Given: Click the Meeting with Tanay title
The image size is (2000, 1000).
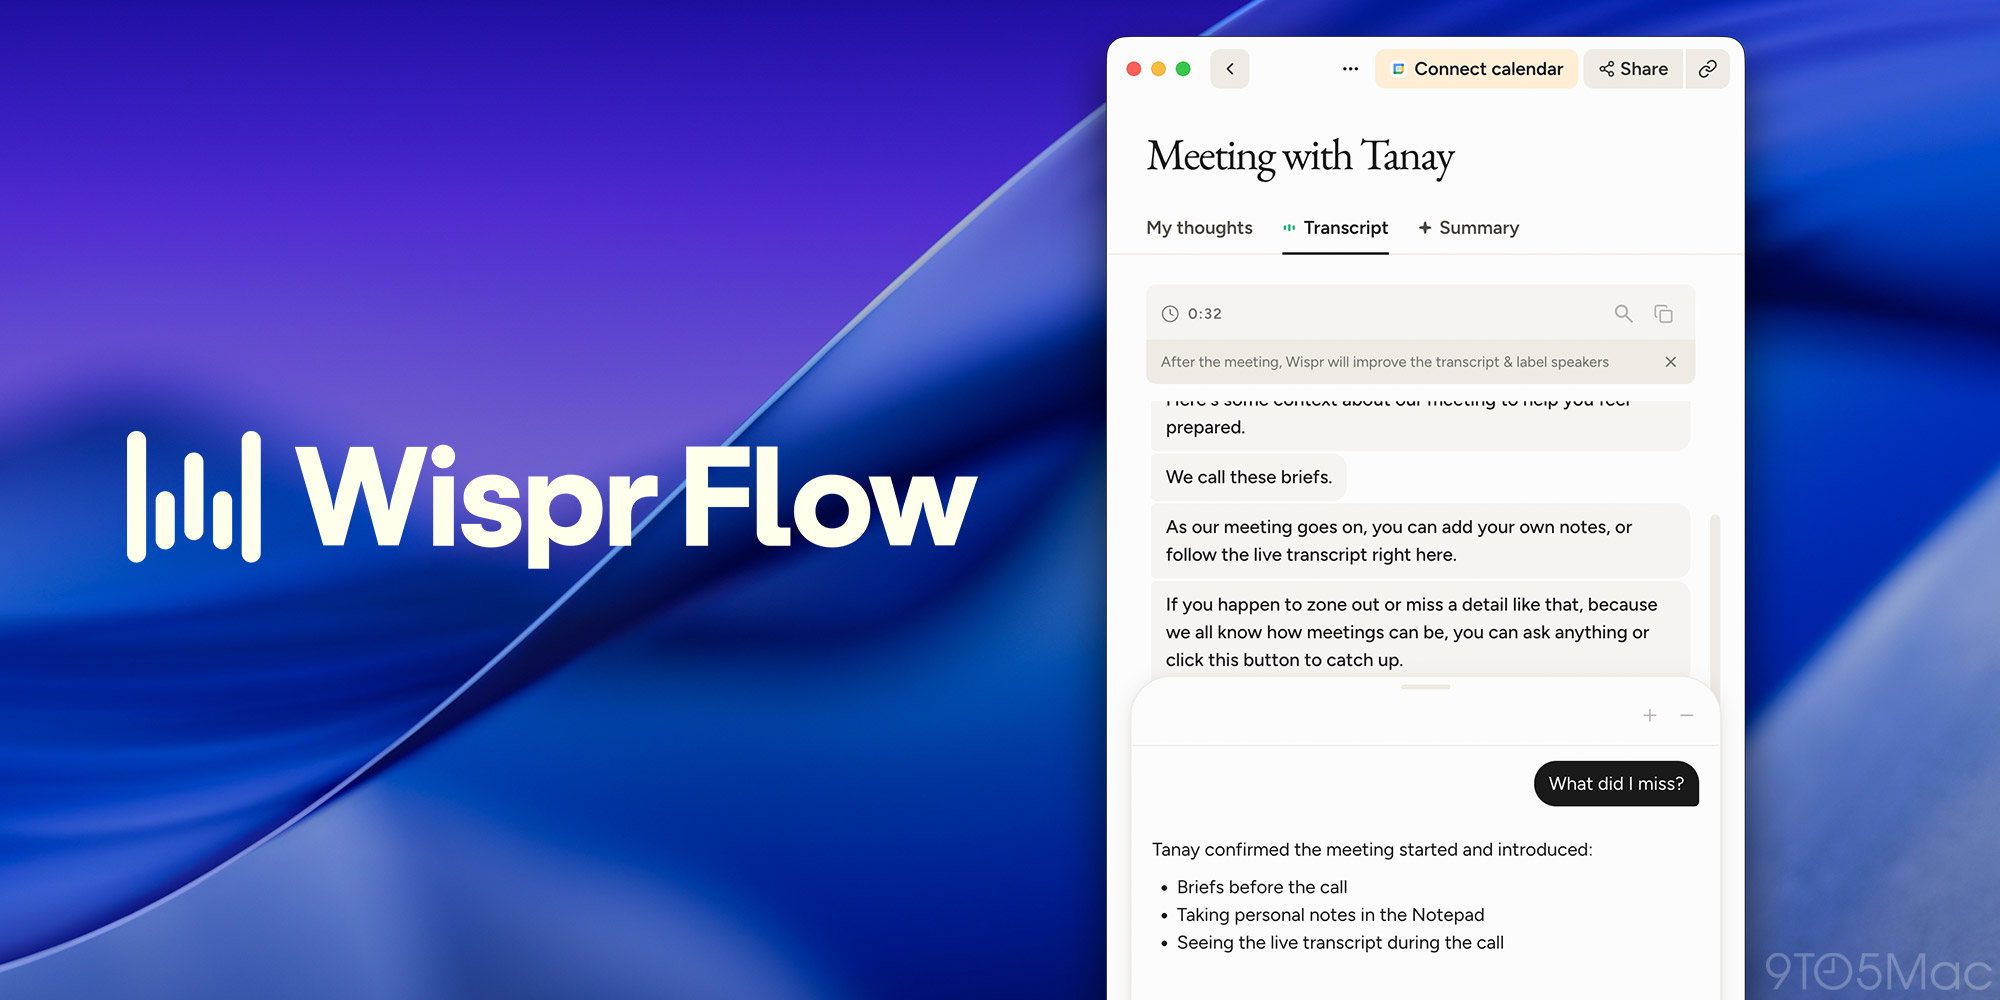Looking at the screenshot, I should click(x=1300, y=157).
